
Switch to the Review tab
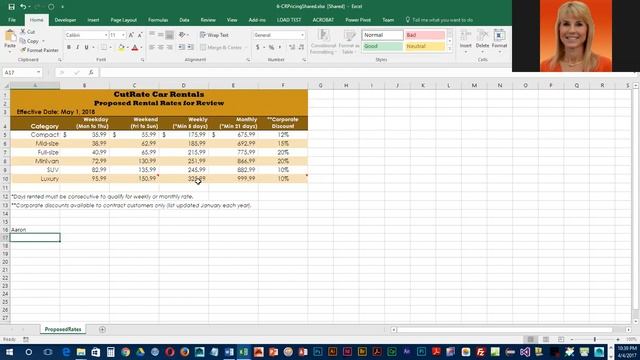click(x=208, y=20)
